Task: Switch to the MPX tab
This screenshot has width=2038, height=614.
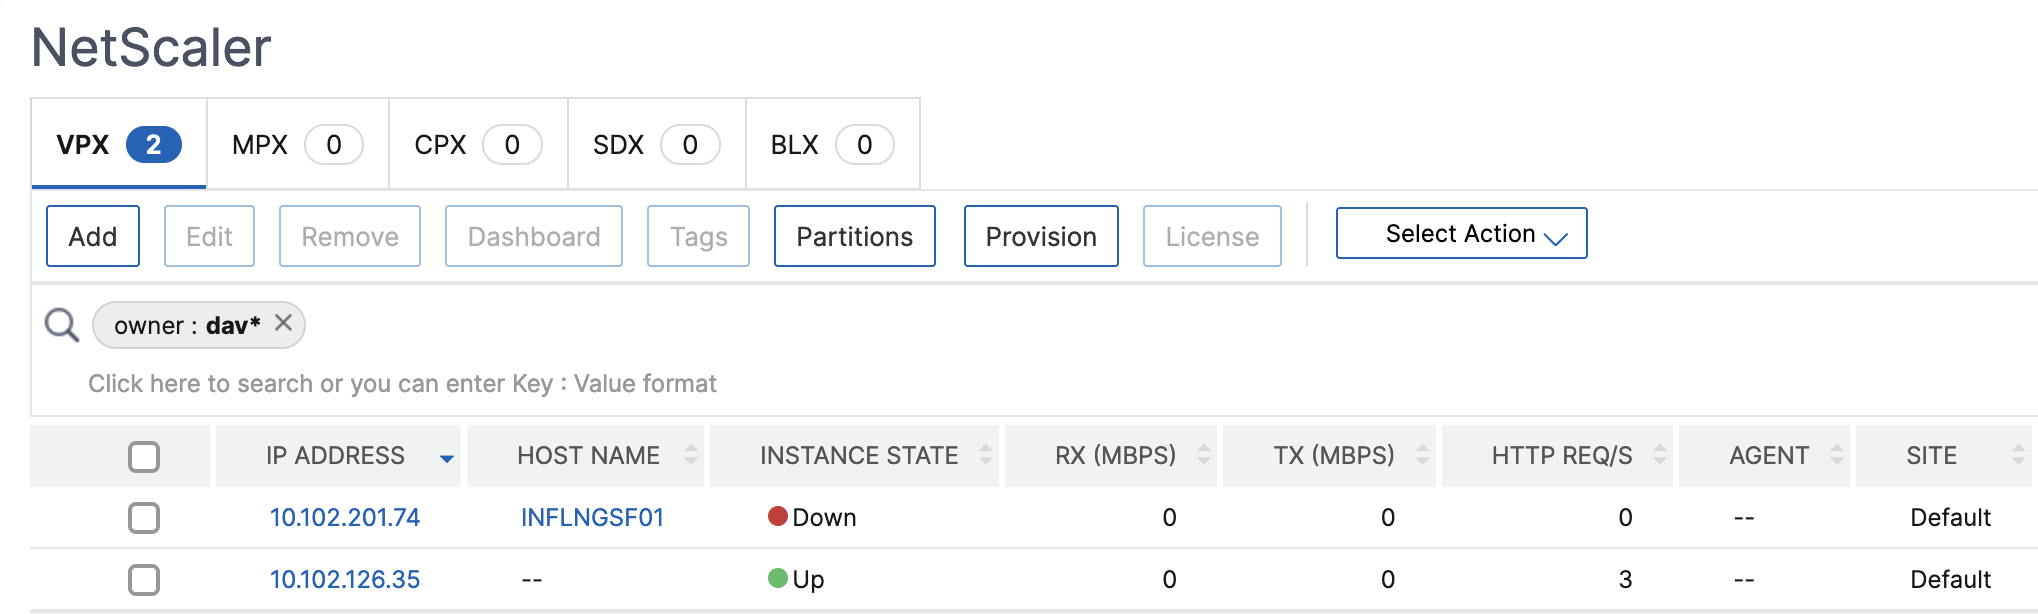Action: (297, 145)
